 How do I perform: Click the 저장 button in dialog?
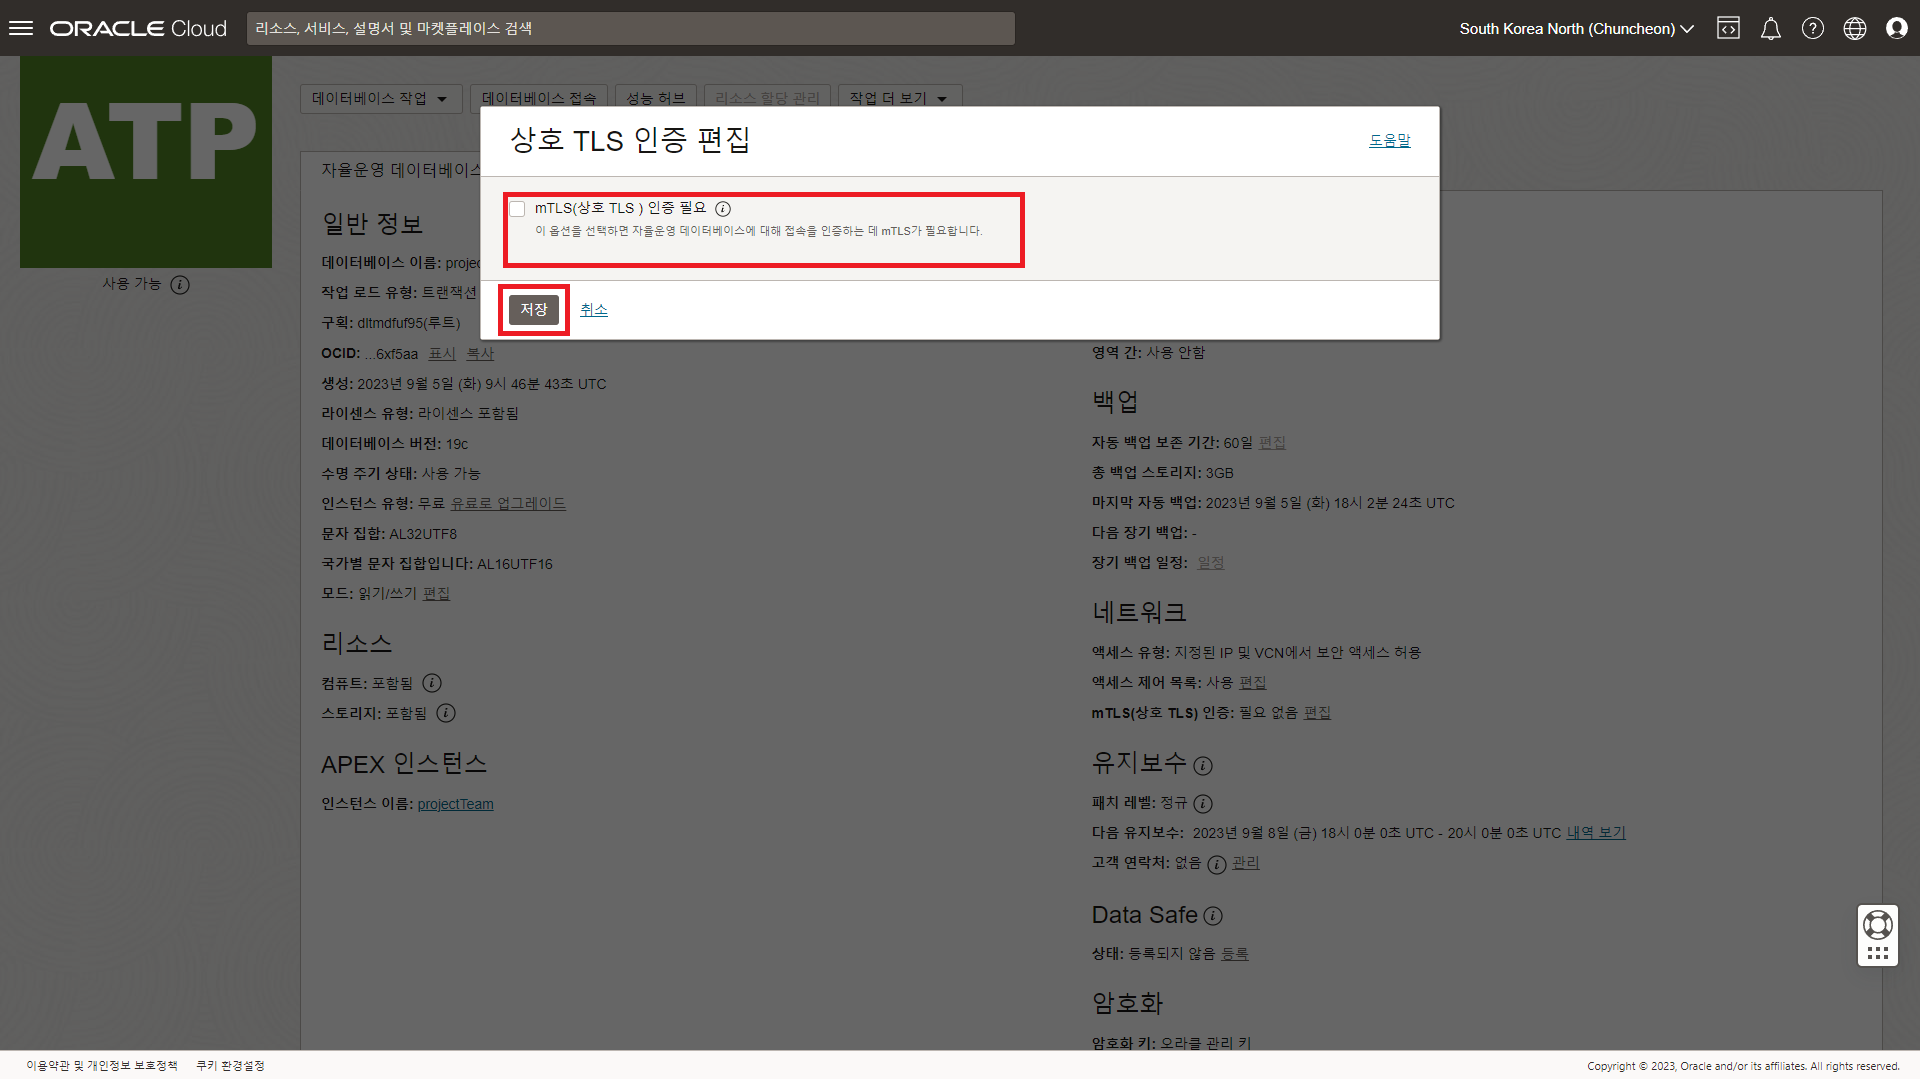[x=534, y=310]
